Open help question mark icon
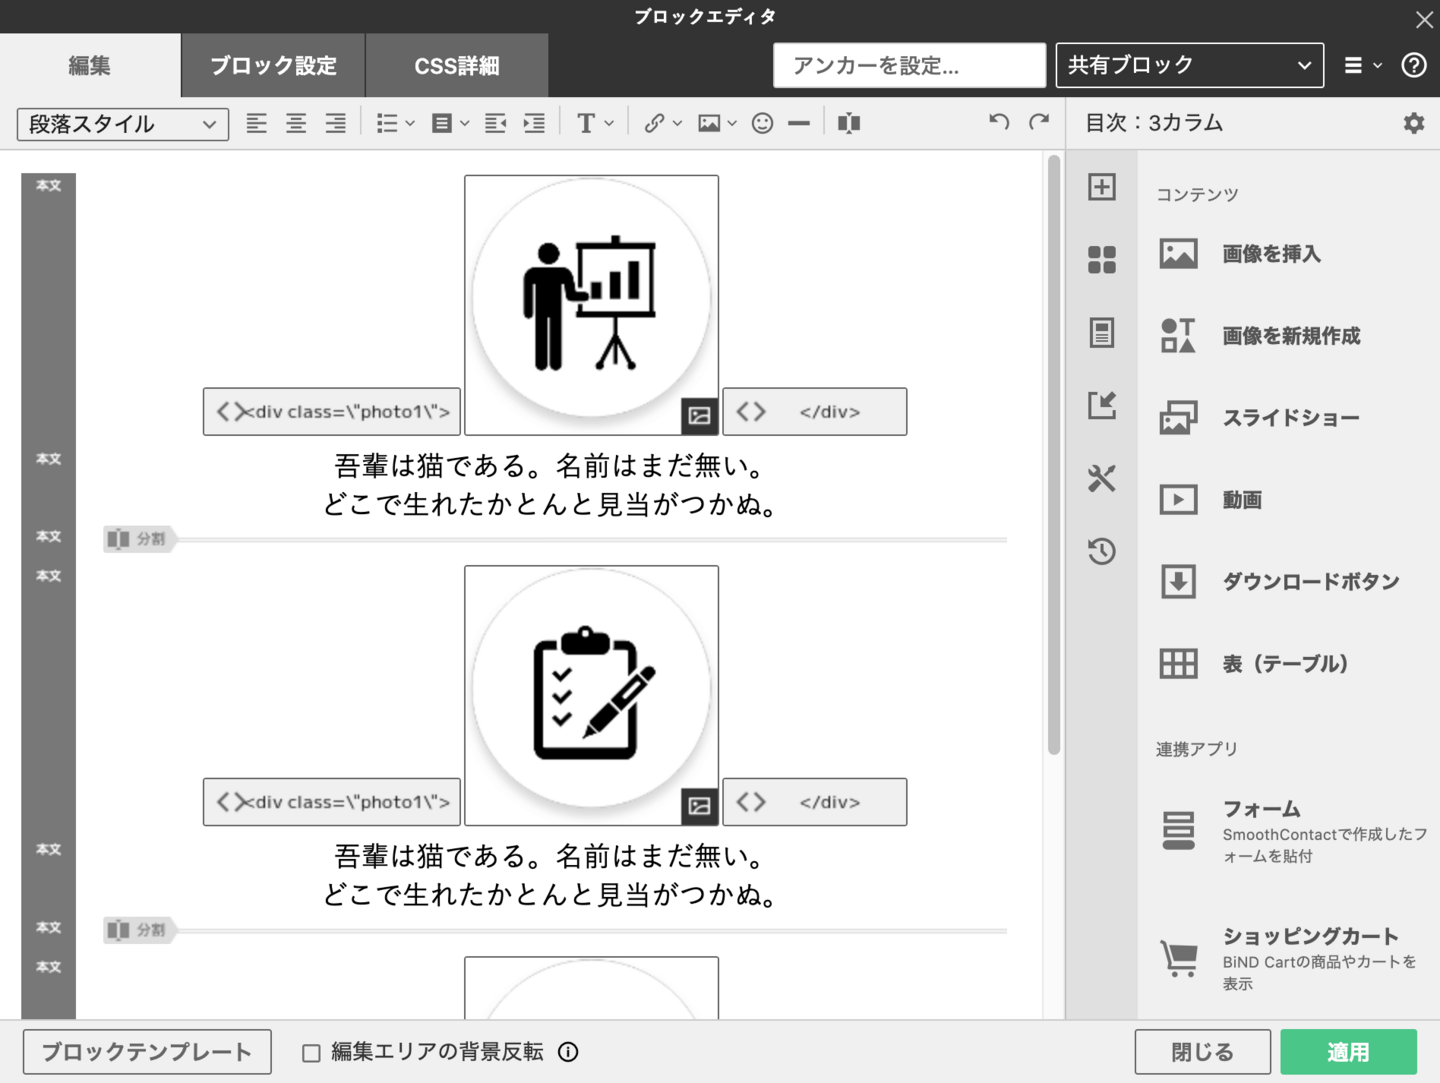Screen dimensions: 1440x1083 tap(1413, 65)
